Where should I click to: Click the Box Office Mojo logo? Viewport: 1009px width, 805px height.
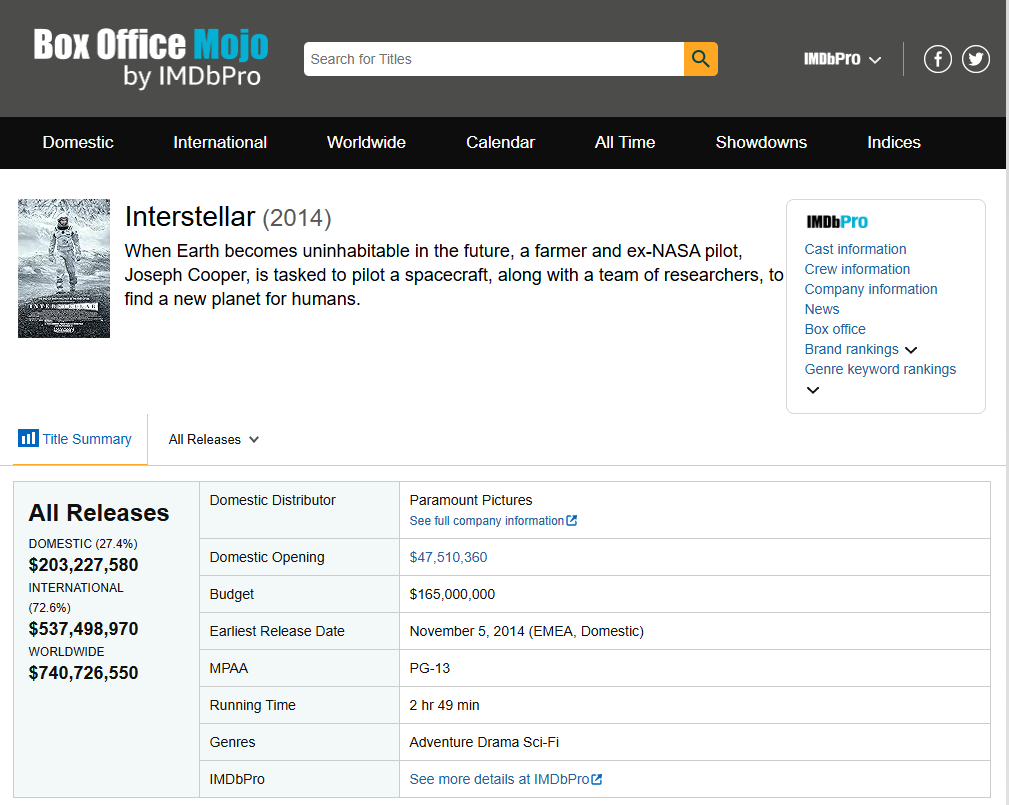coord(151,57)
